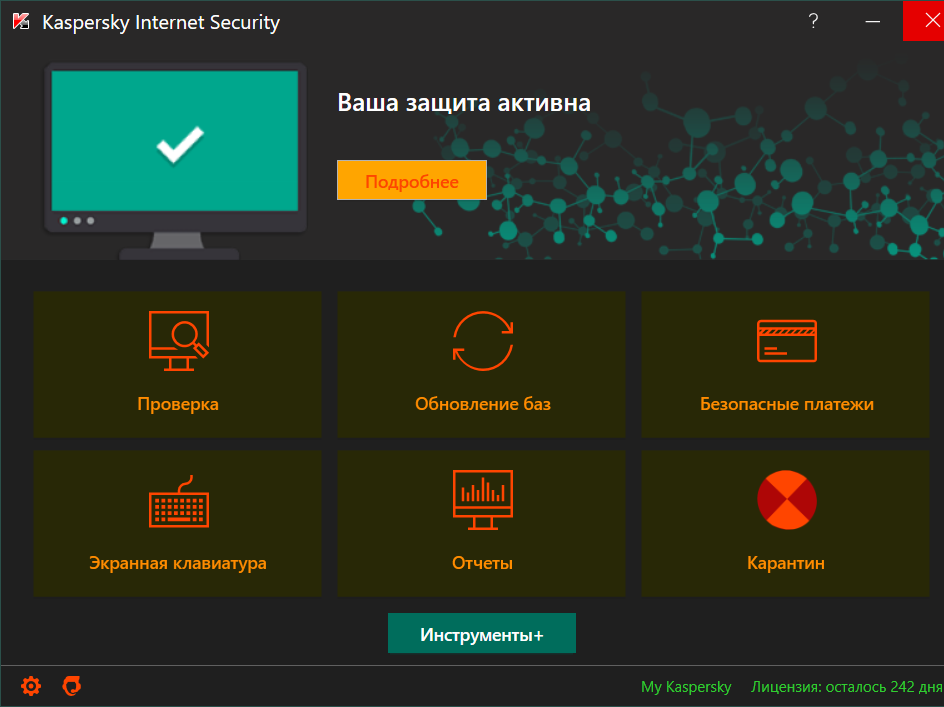The height and width of the screenshot is (707, 944).
Task: Select the middle dot under the monitor screen
Action: click(x=77, y=220)
